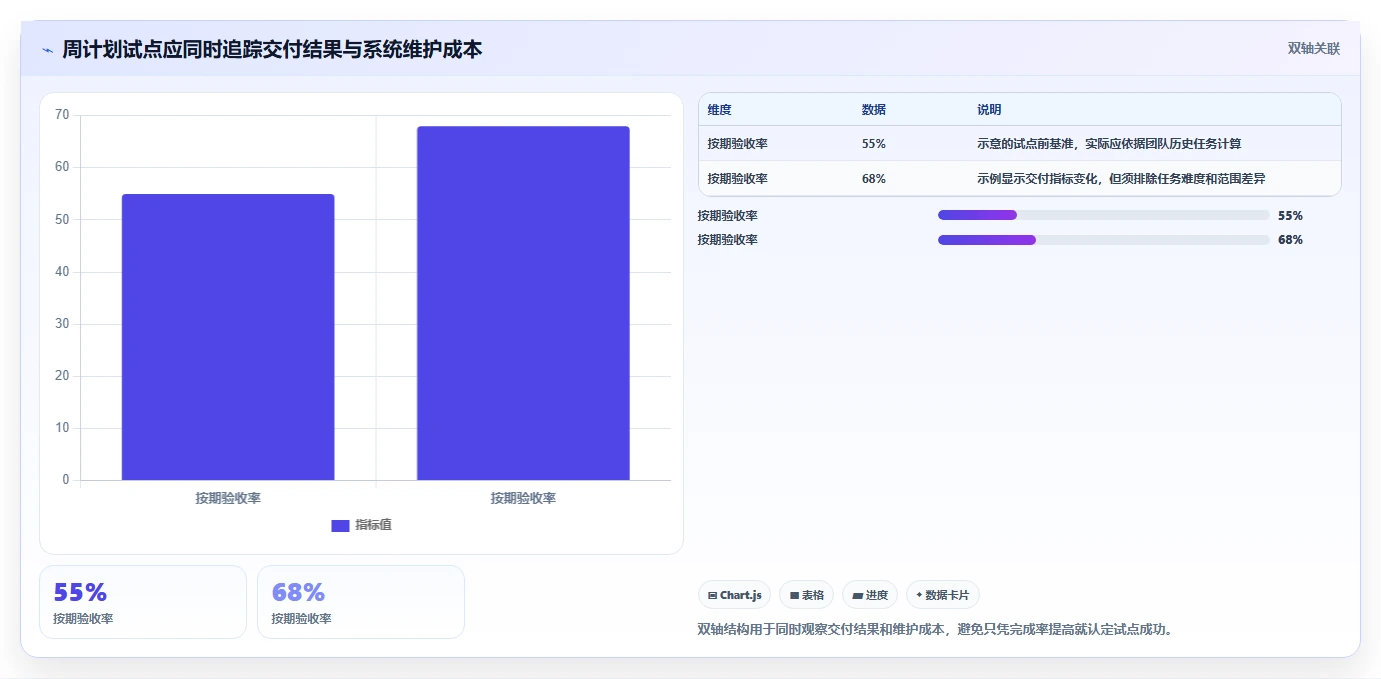The width and height of the screenshot is (1381, 679).
Task: Click the 按期验收率 label in the 55% stat card
Action: (83, 619)
